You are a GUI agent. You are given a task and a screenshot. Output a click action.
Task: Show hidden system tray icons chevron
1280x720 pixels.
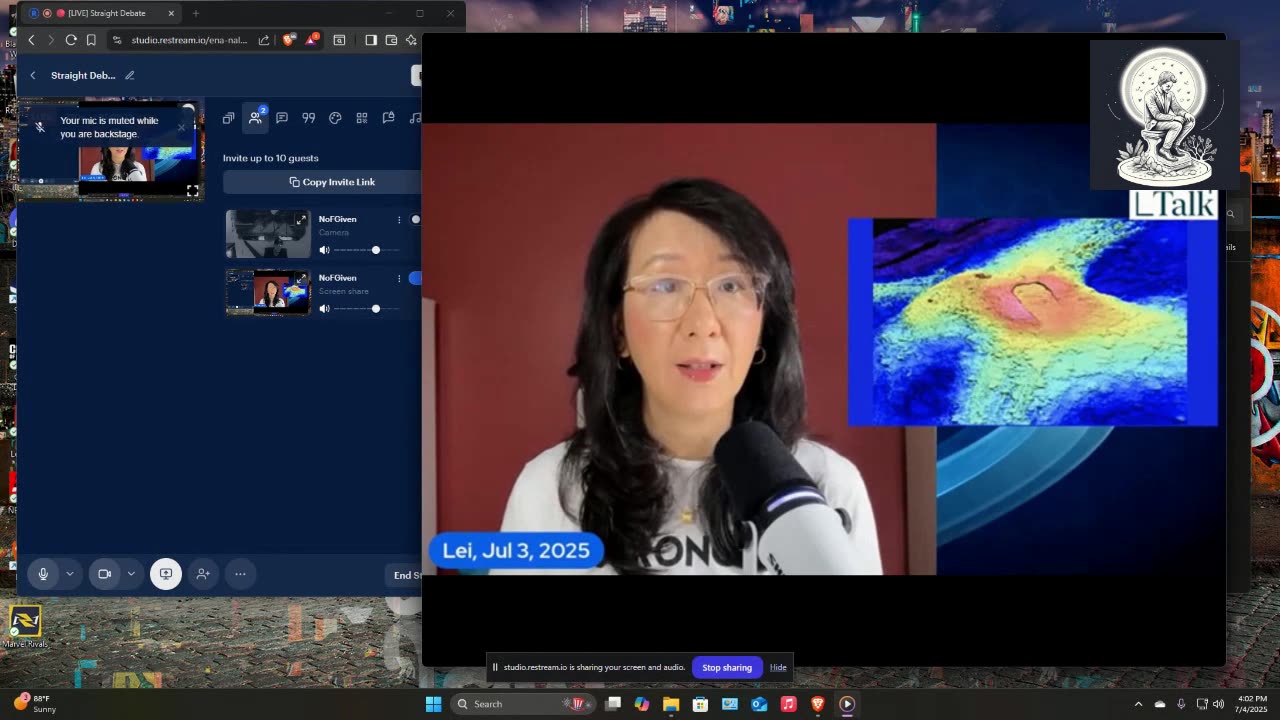pyautogui.click(x=1138, y=704)
